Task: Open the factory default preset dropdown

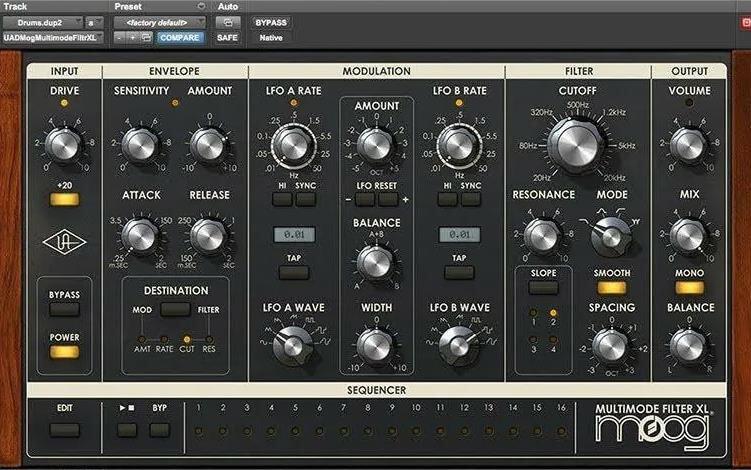Action: tap(160, 23)
